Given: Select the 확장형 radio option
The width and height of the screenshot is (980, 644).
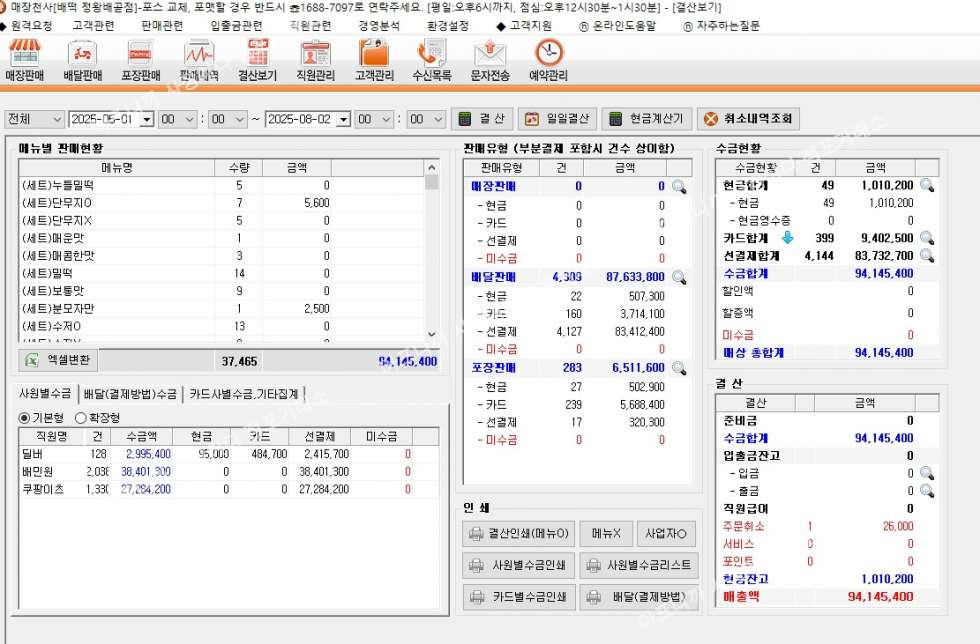Looking at the screenshot, I should point(81,417).
